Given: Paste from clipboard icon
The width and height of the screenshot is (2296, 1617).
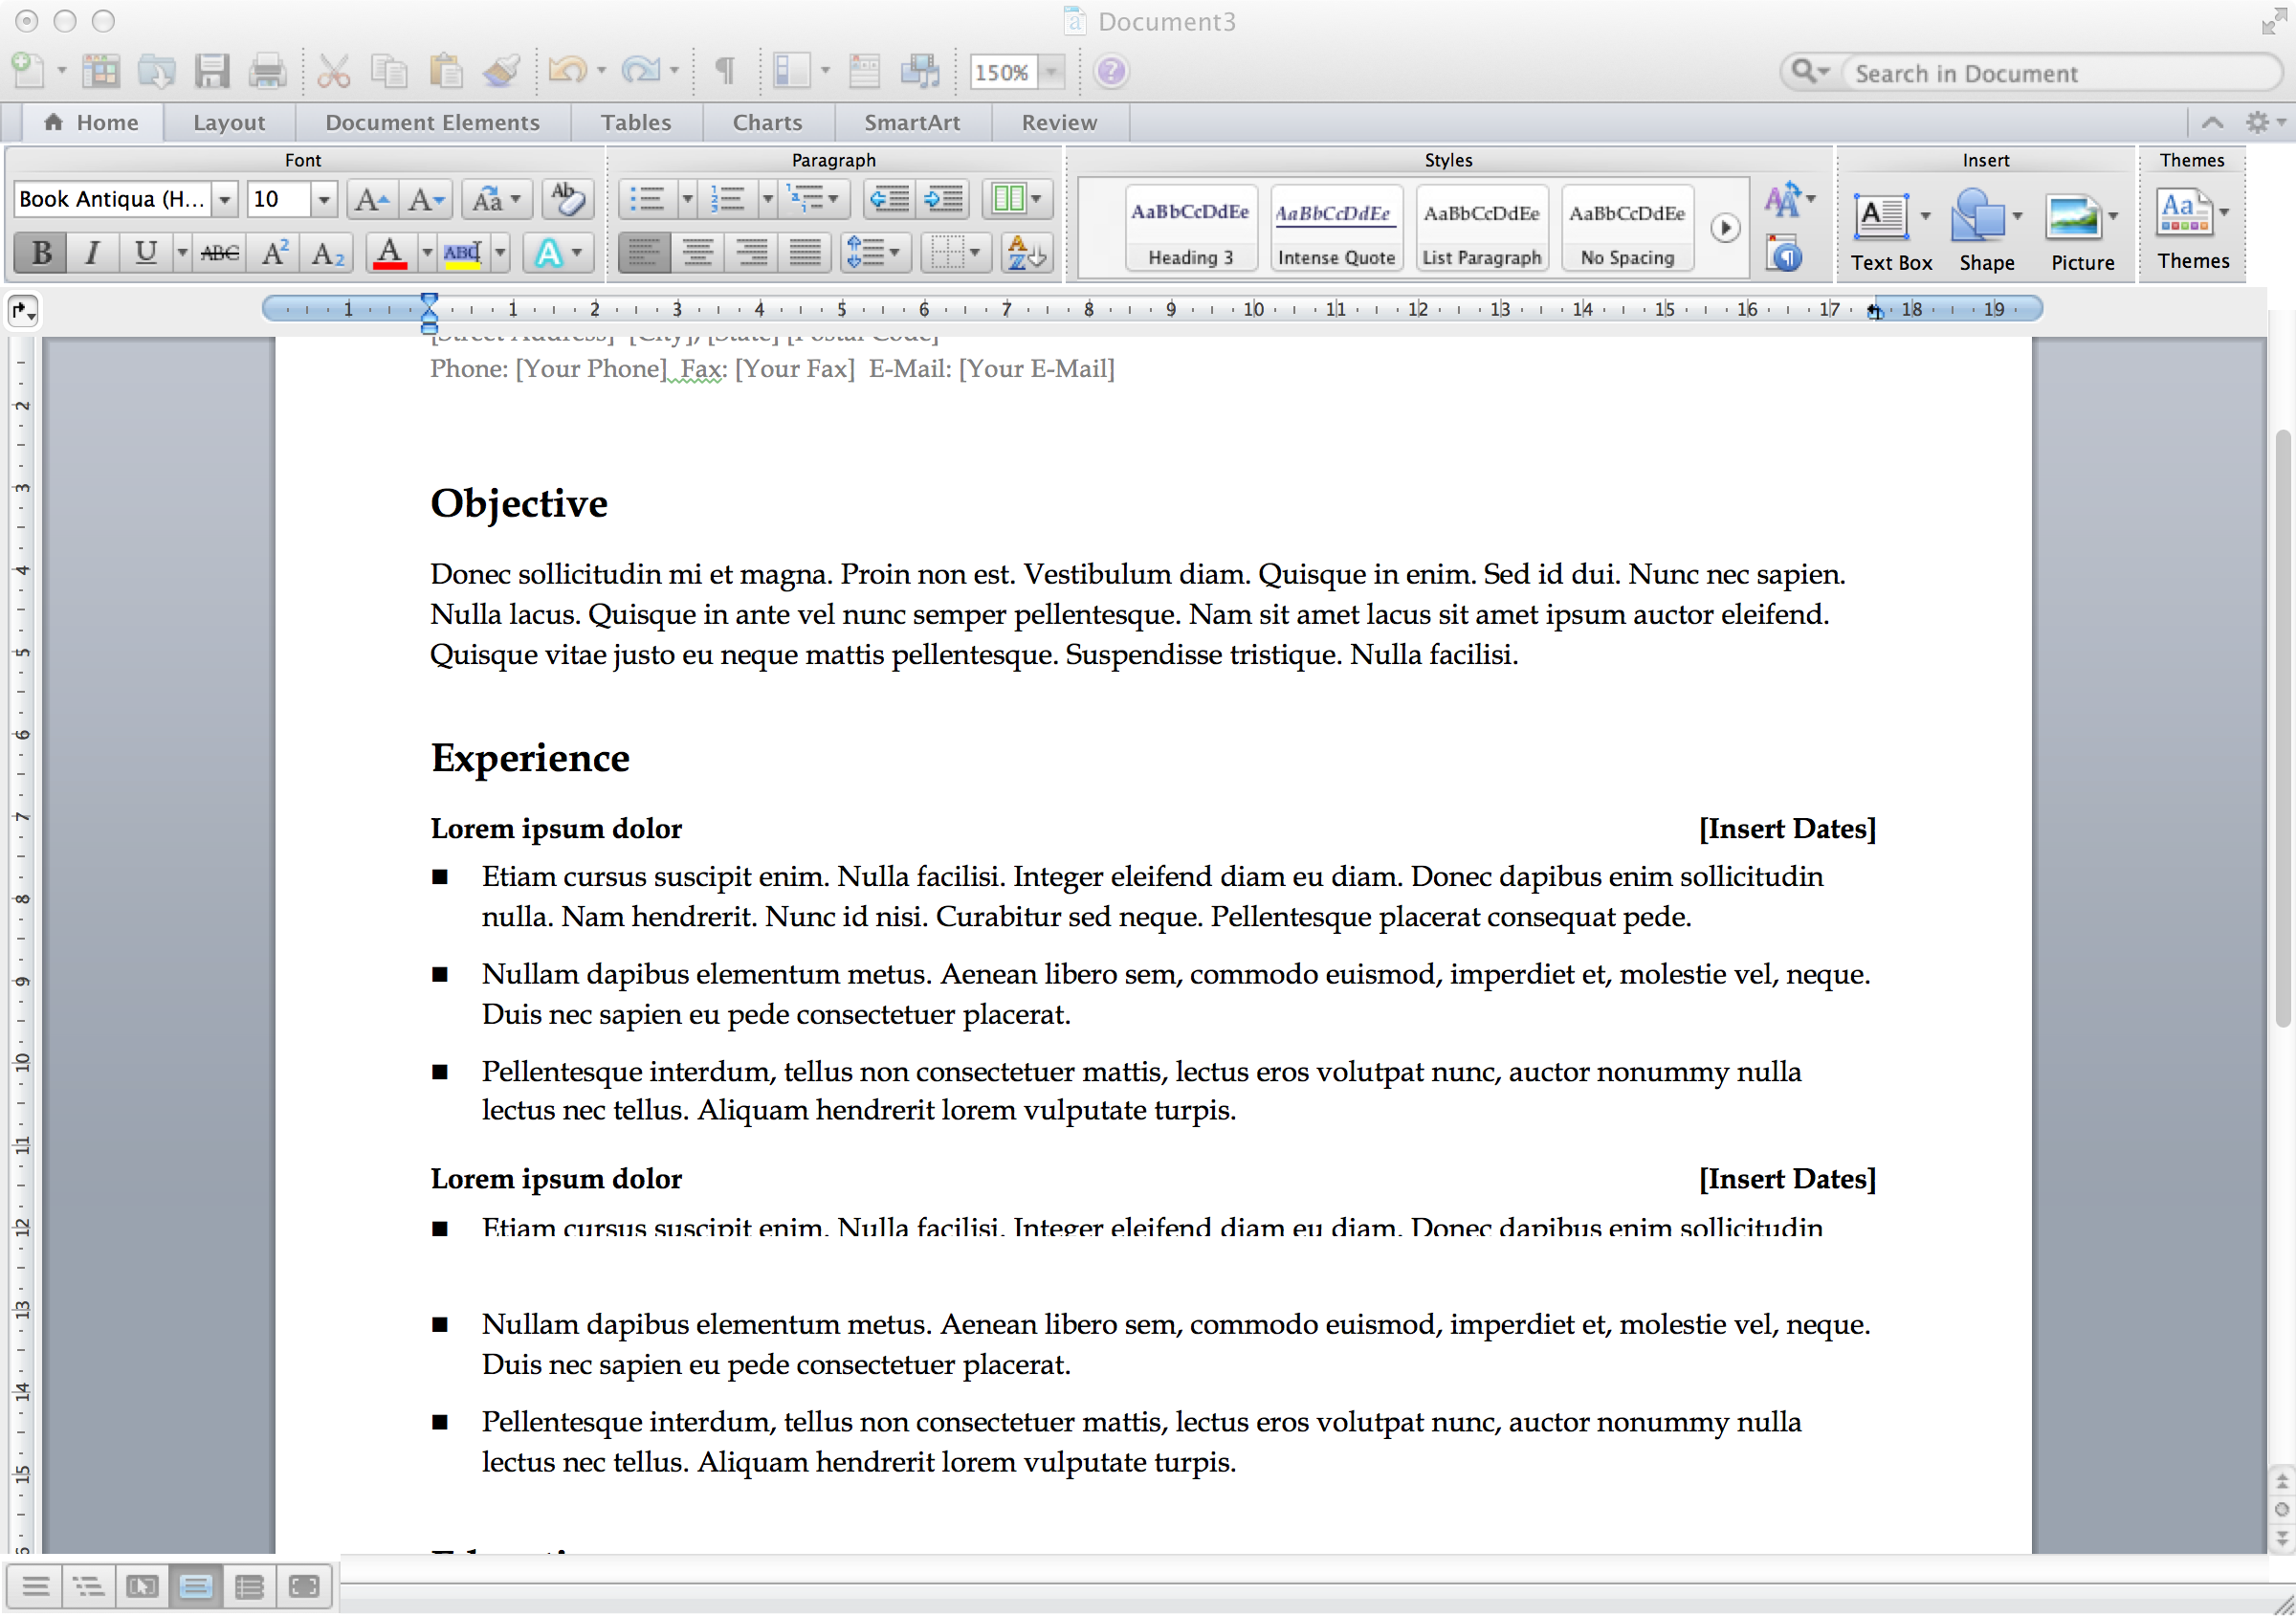Looking at the screenshot, I should pos(445,71).
